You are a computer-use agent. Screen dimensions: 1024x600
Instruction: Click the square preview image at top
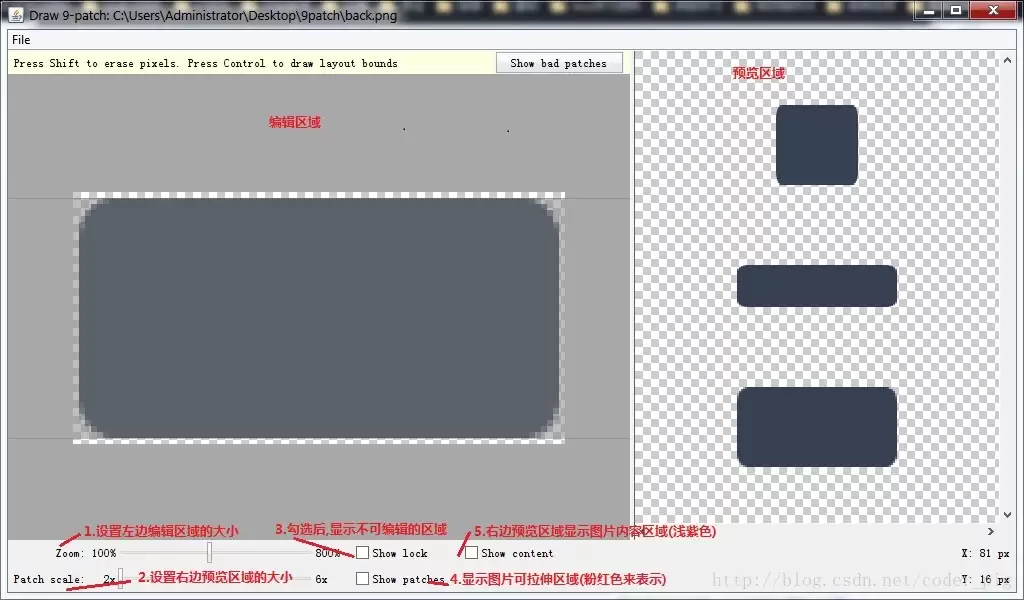click(x=817, y=145)
